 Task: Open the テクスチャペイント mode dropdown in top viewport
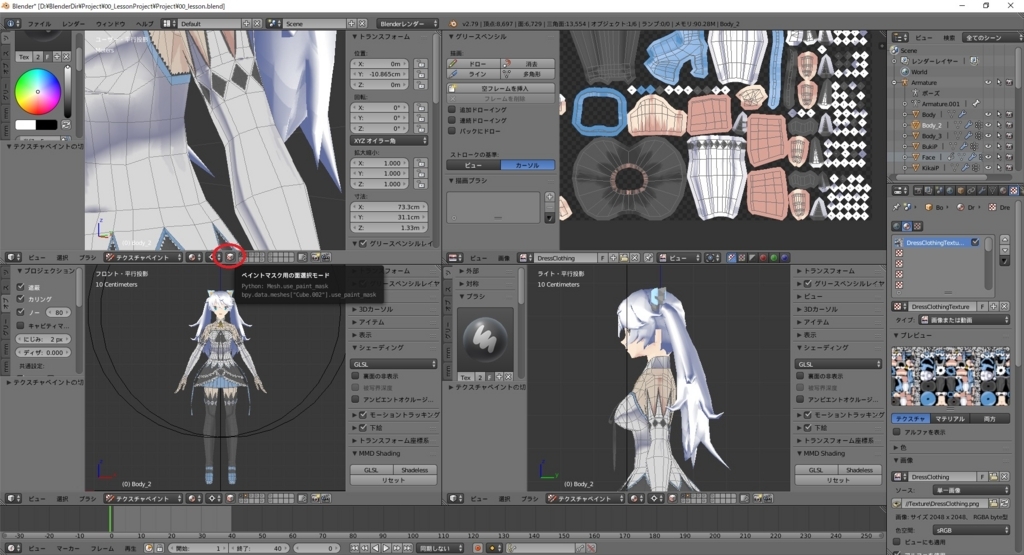[x=144, y=258]
